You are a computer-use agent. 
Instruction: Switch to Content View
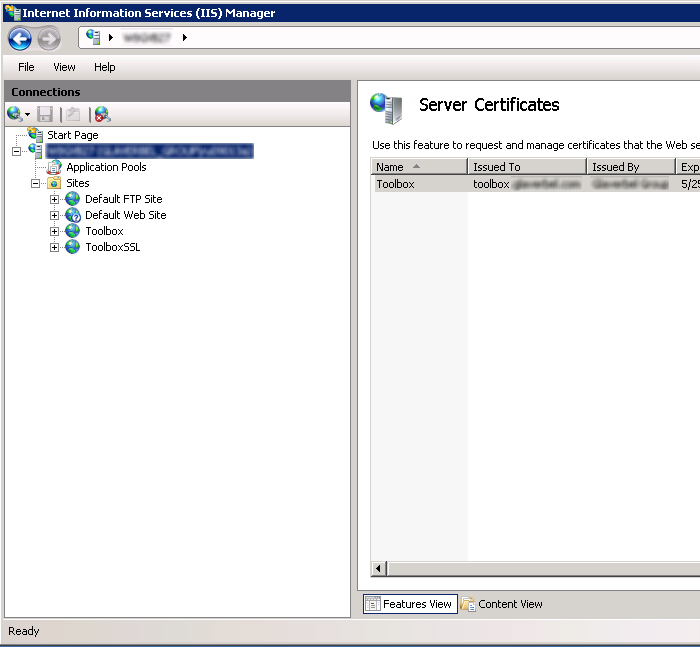(502, 604)
